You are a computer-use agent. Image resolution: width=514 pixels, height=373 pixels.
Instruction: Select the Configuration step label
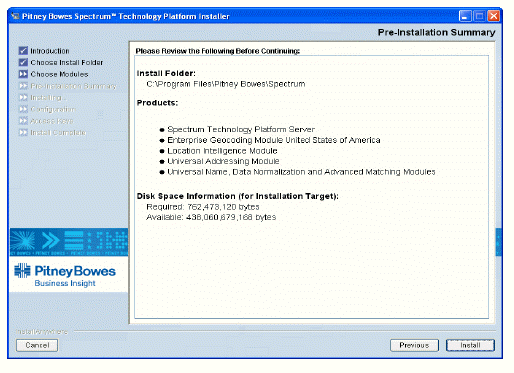(x=53, y=109)
